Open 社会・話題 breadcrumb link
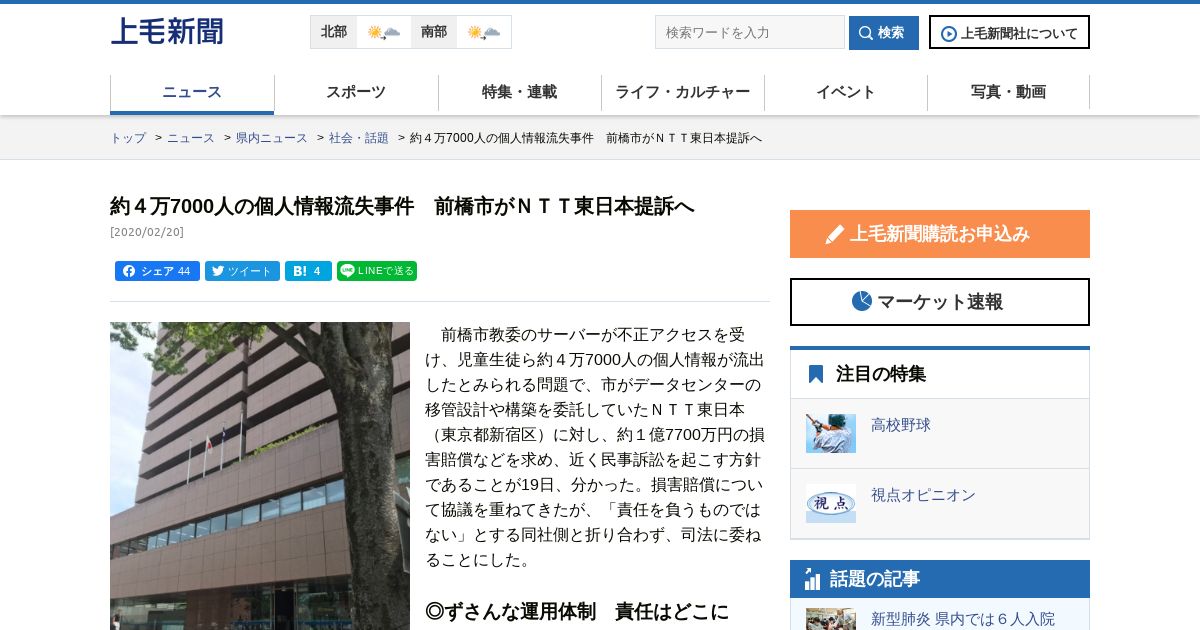This screenshot has width=1200, height=630. (x=359, y=138)
